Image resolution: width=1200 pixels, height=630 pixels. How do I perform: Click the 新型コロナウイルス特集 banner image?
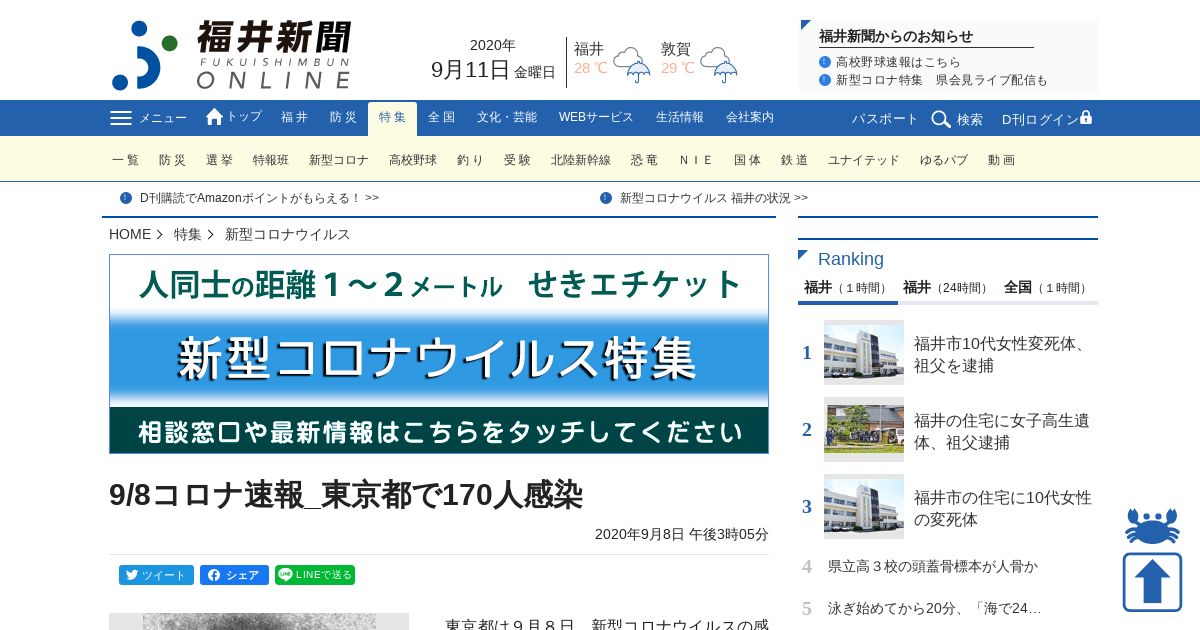439,354
